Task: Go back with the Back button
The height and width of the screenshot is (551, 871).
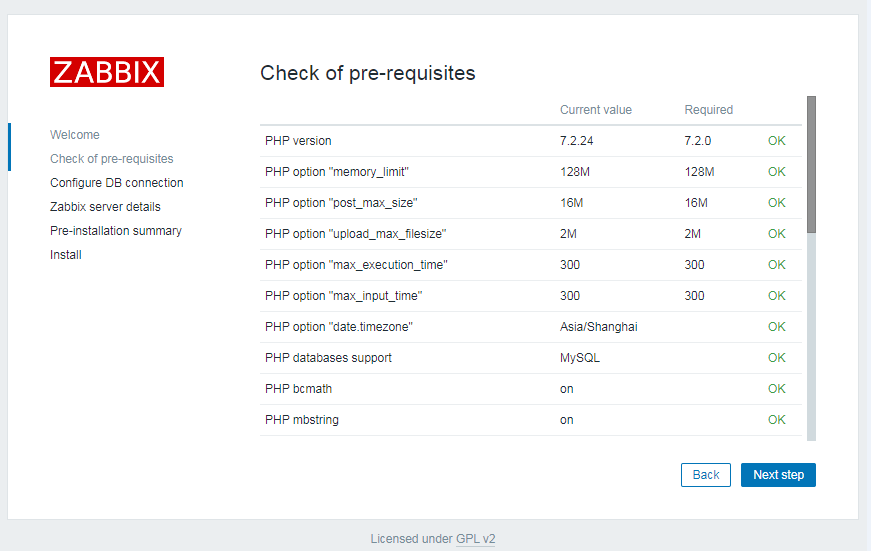Action: 705,475
